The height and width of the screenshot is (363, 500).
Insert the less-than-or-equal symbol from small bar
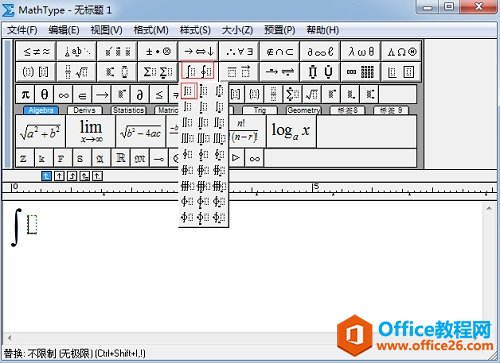click(159, 95)
